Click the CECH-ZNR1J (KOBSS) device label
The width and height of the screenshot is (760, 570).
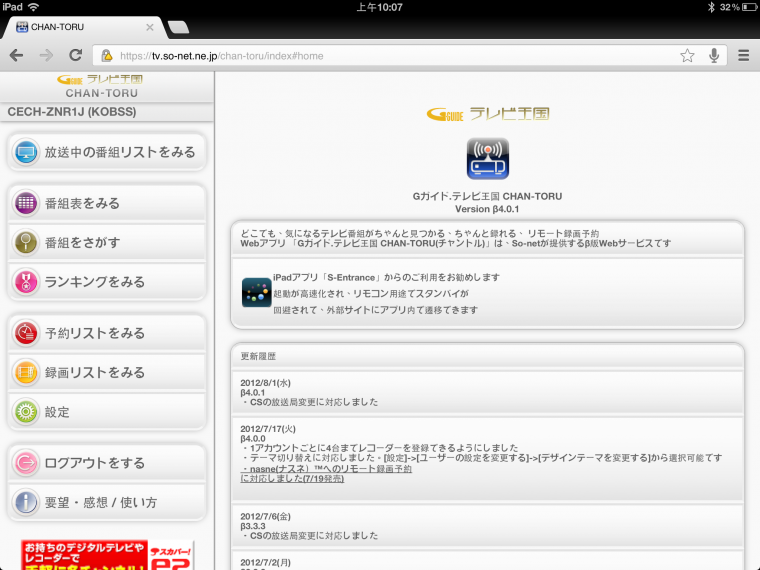pos(72,112)
